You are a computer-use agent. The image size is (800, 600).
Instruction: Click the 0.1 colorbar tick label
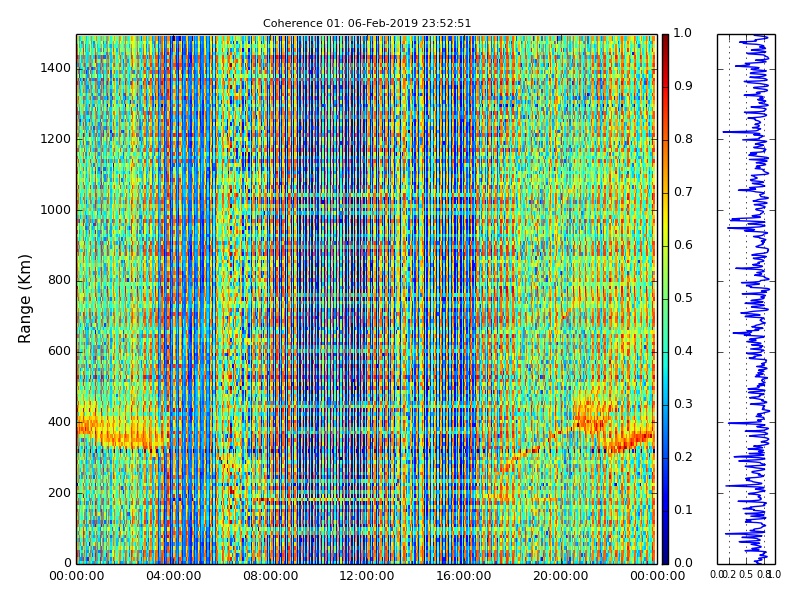click(683, 510)
